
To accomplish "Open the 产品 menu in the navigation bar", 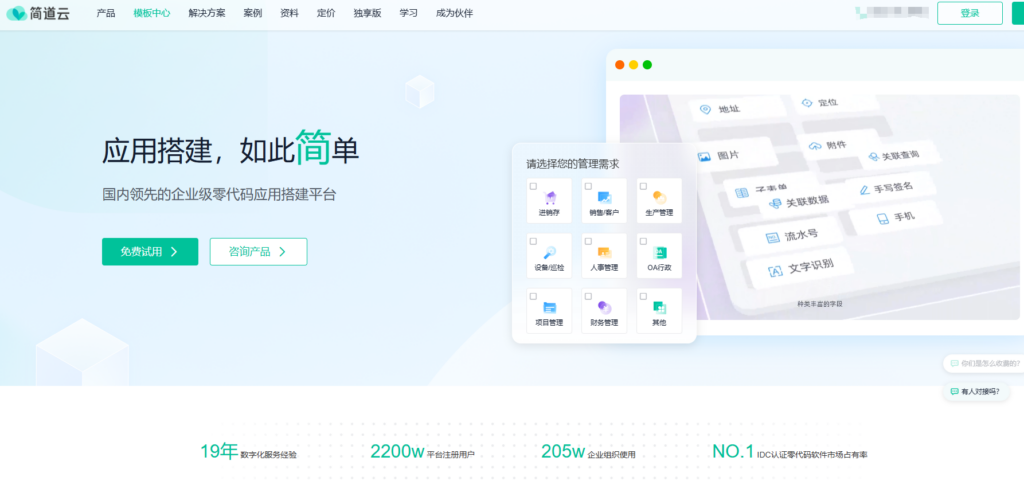I will click(x=105, y=13).
